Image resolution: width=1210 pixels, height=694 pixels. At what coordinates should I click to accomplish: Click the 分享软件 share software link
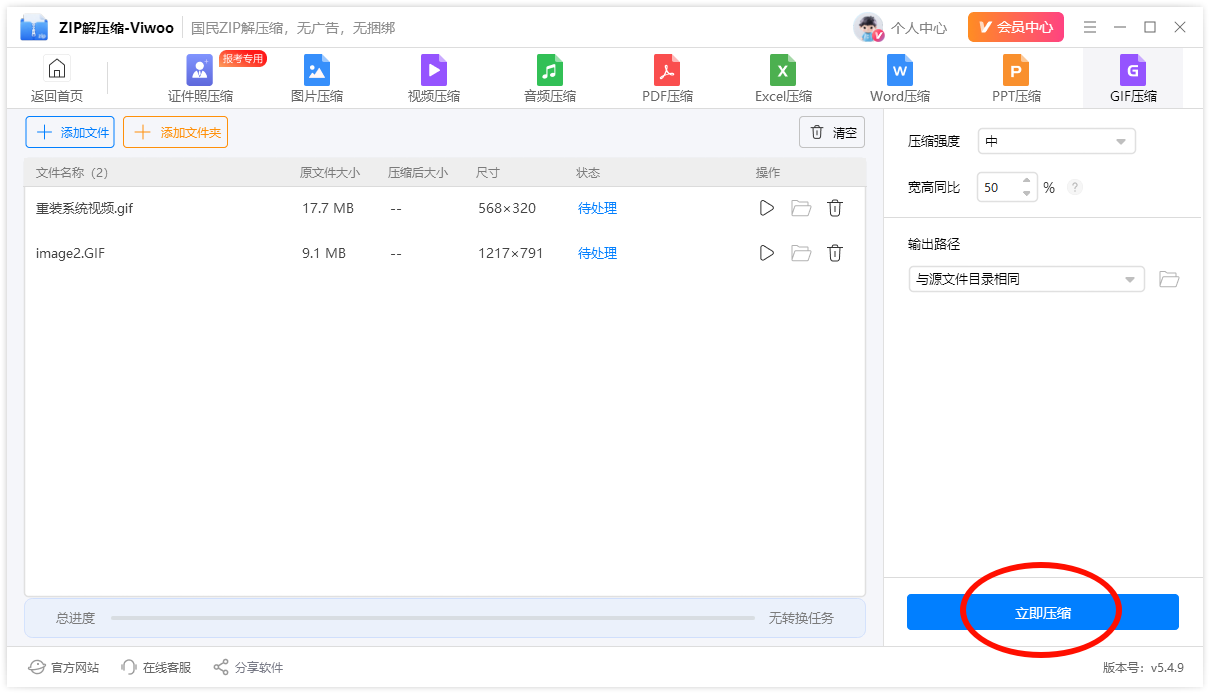click(248, 667)
